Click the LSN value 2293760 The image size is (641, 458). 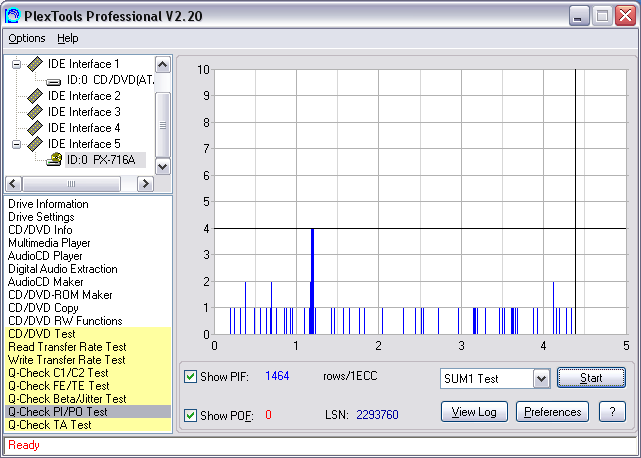tap(377, 415)
